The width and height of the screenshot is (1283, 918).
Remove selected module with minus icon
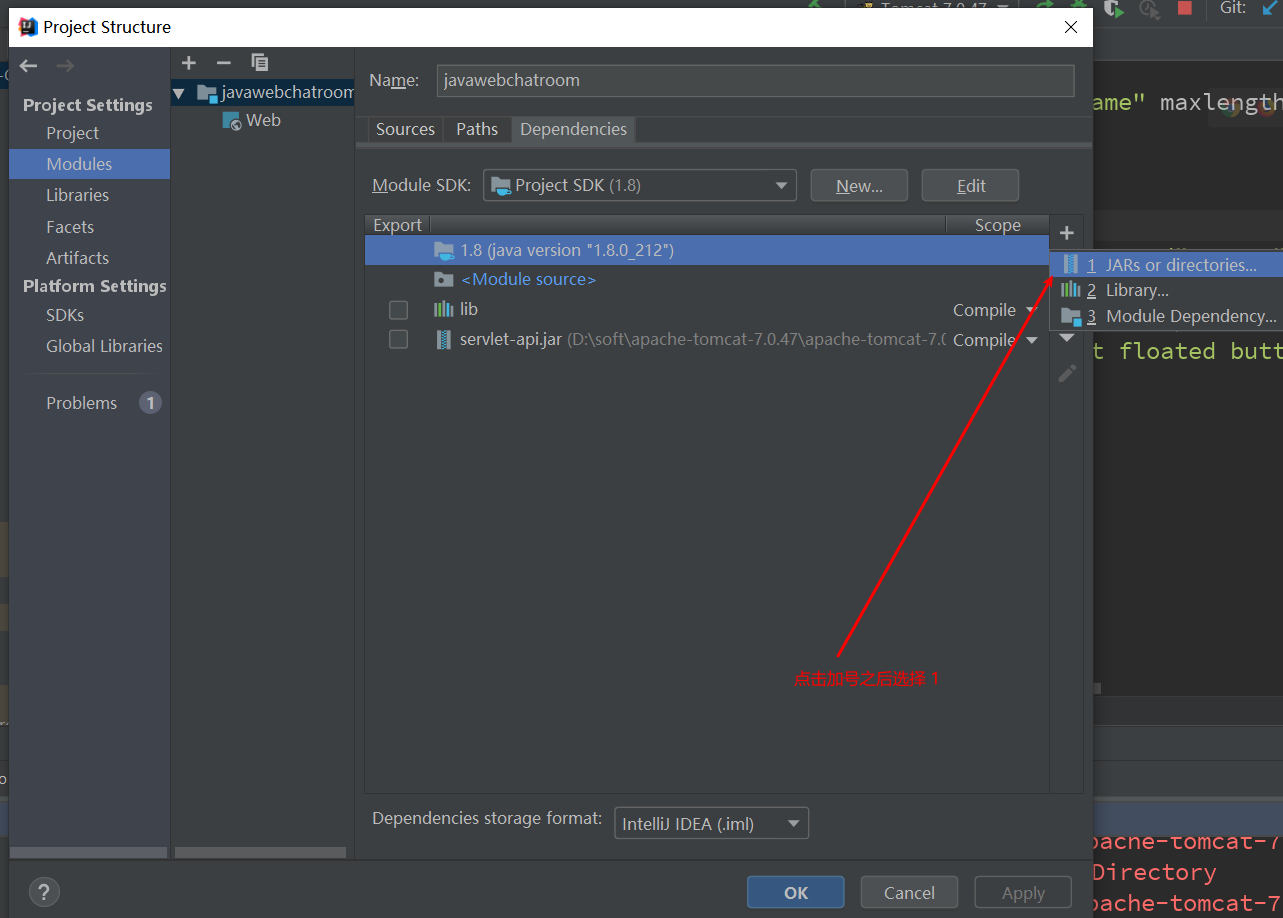point(224,63)
